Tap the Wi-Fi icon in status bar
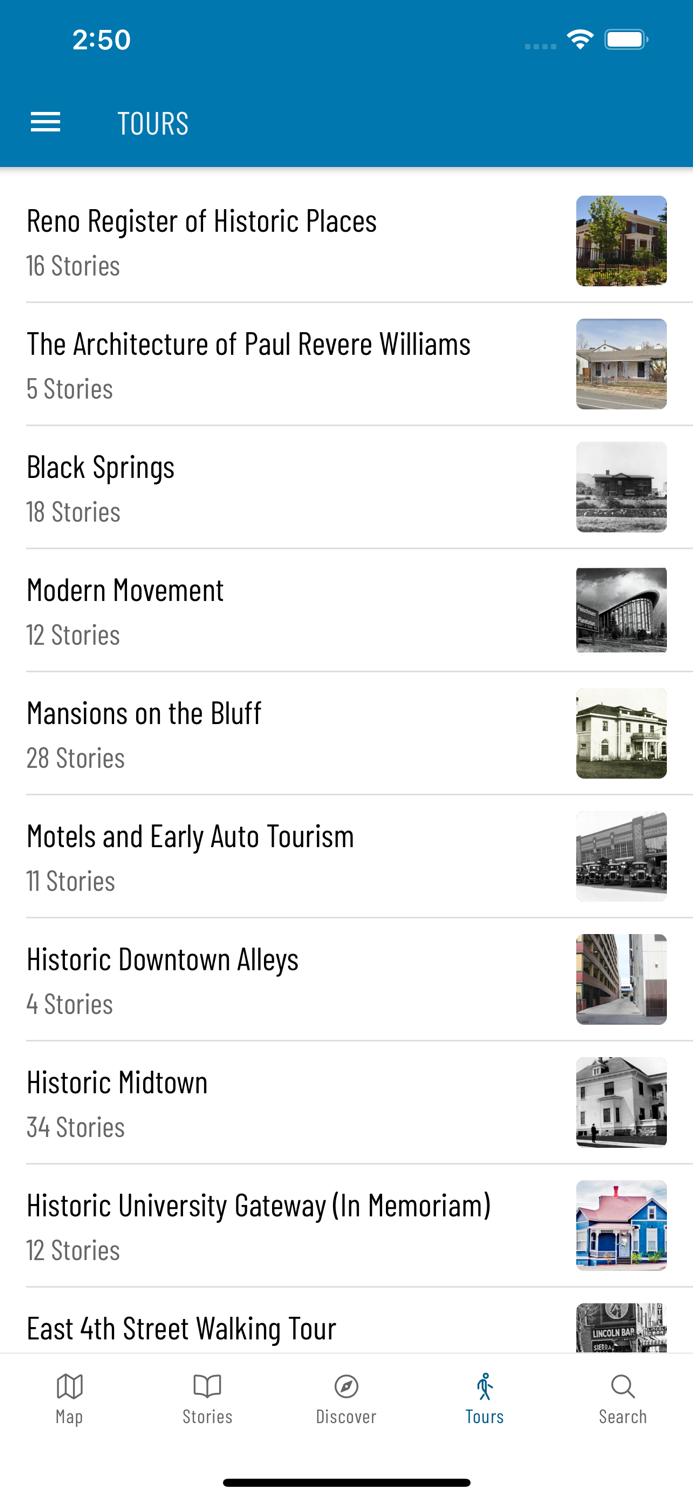Image resolution: width=693 pixels, height=1500 pixels. (x=580, y=40)
